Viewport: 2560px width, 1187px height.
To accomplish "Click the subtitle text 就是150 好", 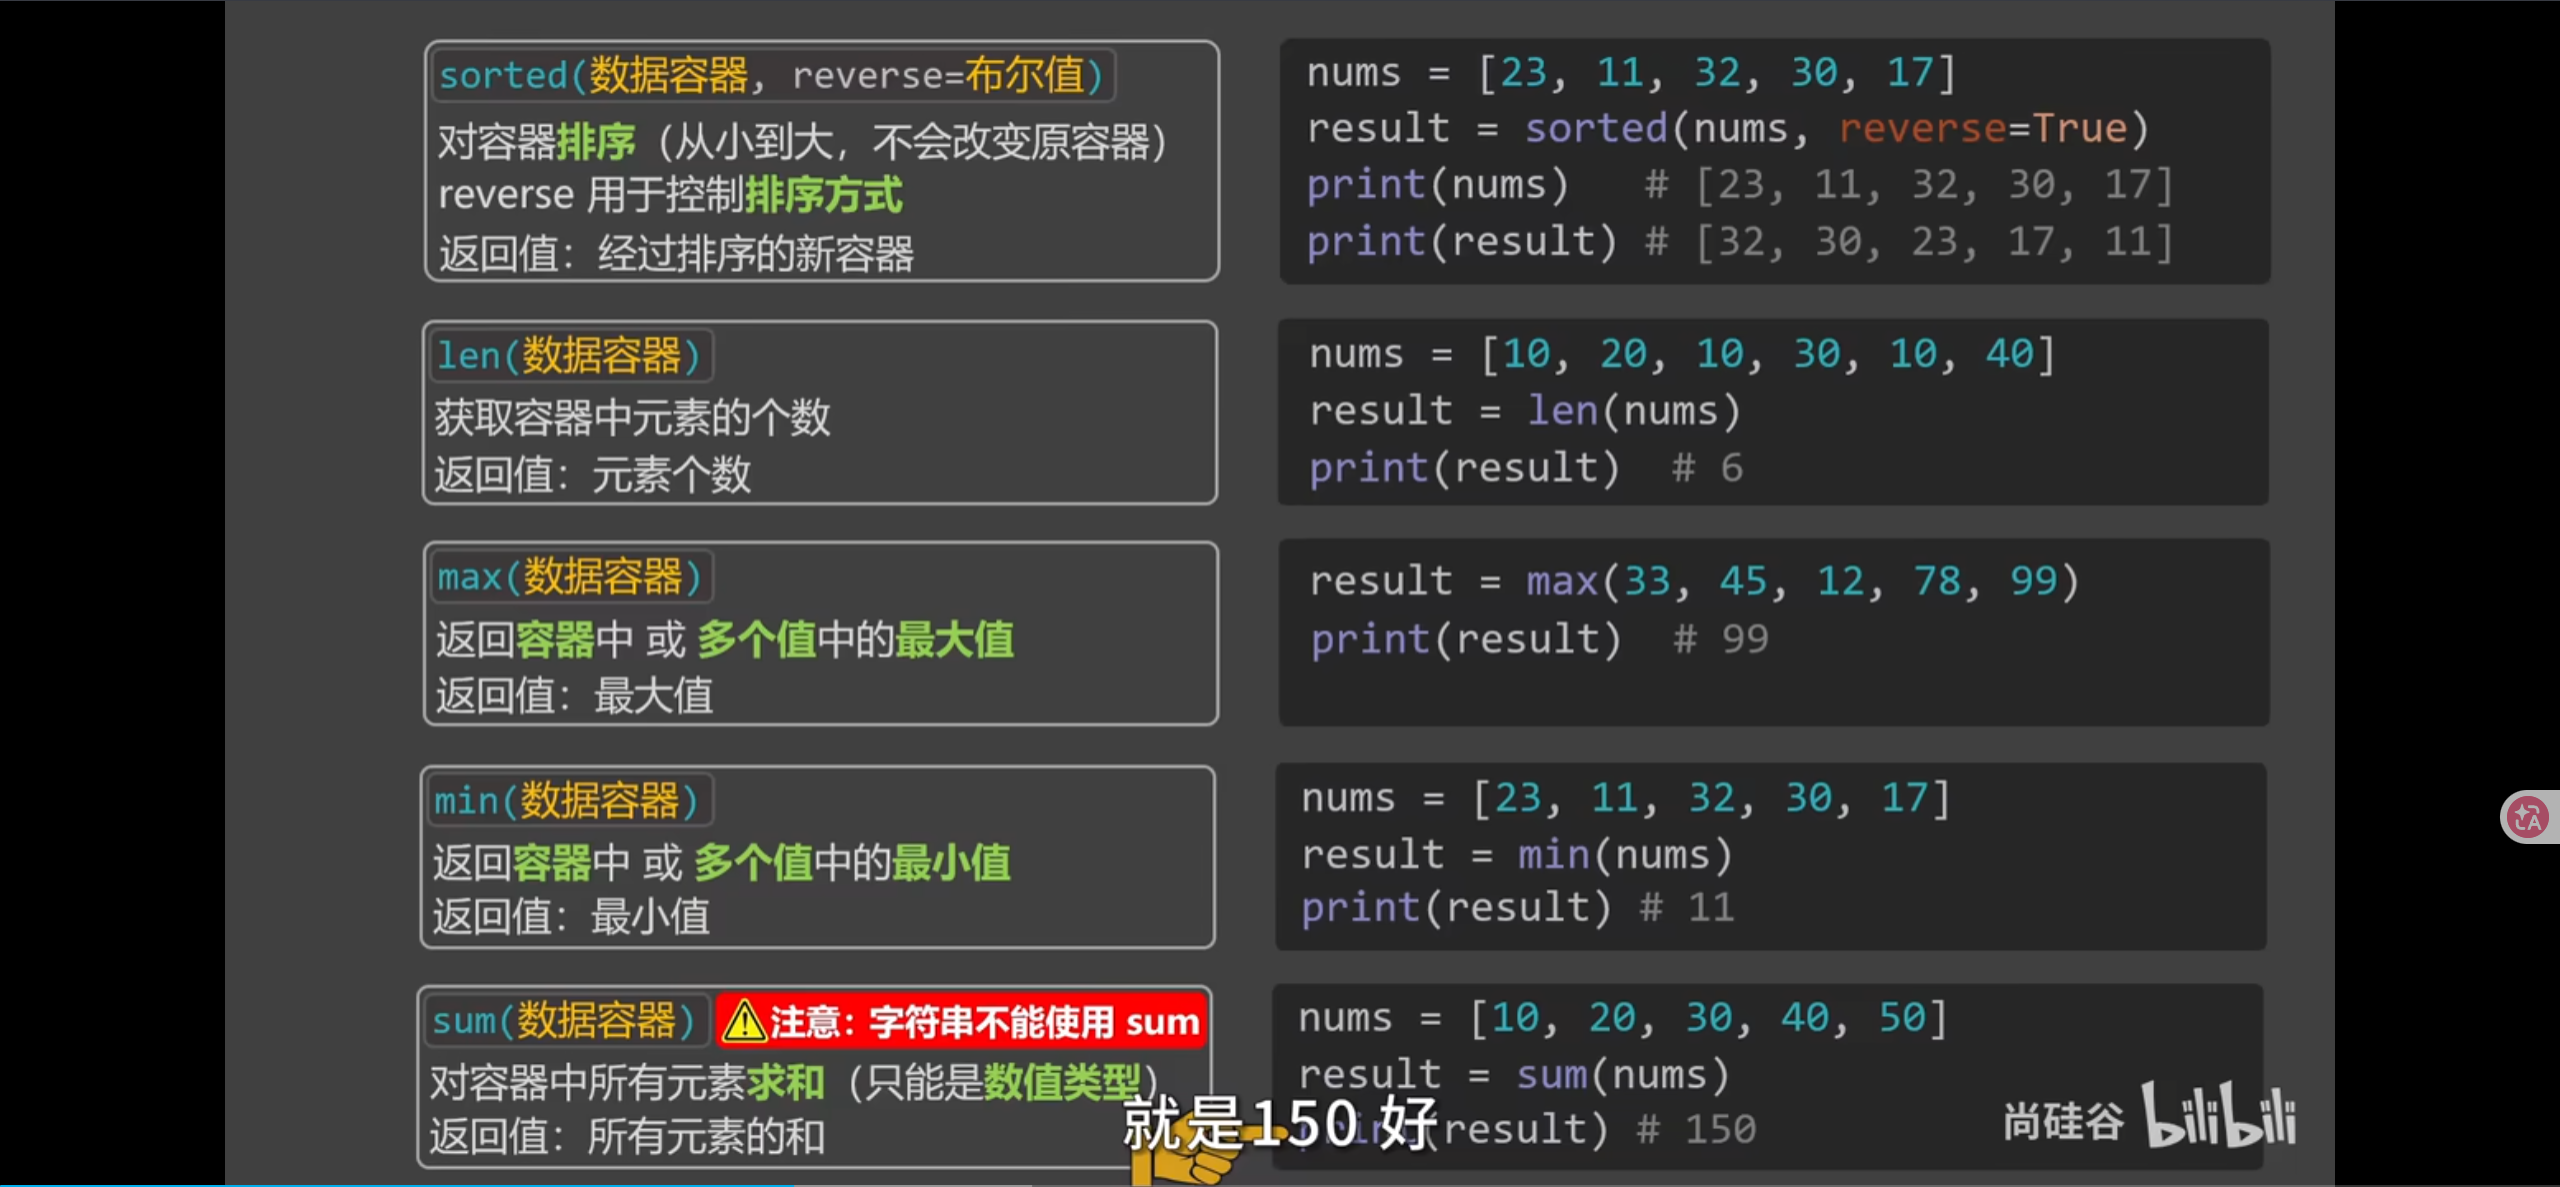I will click(x=1280, y=1123).
